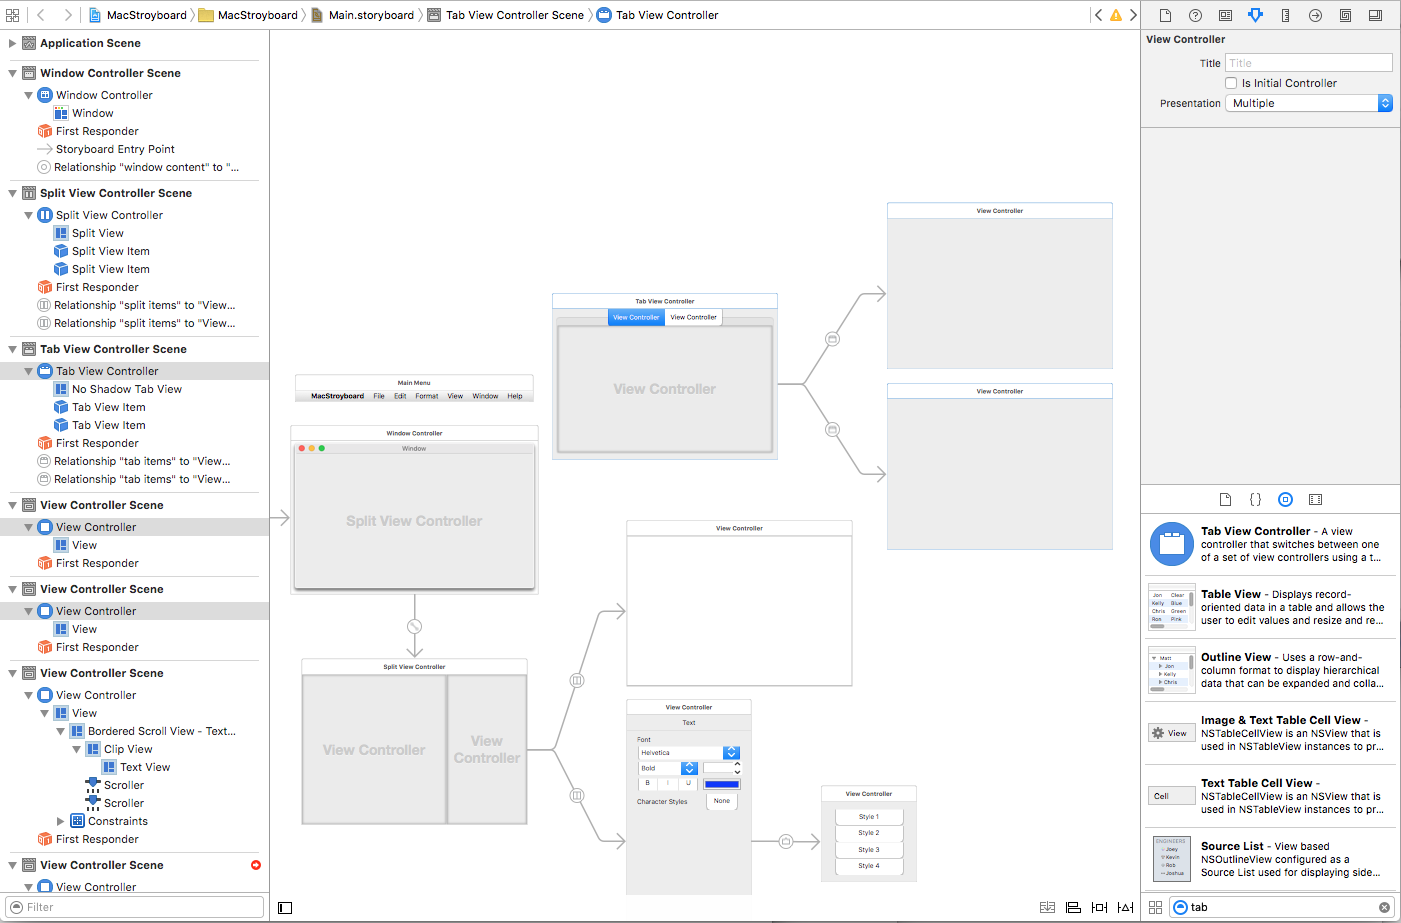The image size is (1401, 923).
Task: Open the File inspector
Action: [x=1164, y=15]
